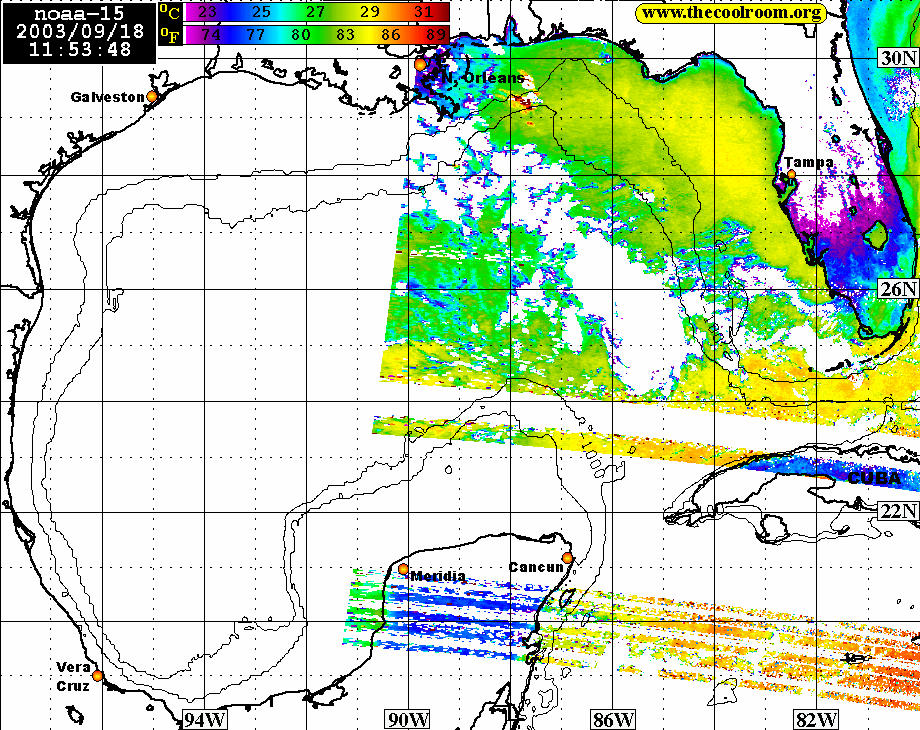
Task: Click the Cancun text label
Action: tap(536, 567)
